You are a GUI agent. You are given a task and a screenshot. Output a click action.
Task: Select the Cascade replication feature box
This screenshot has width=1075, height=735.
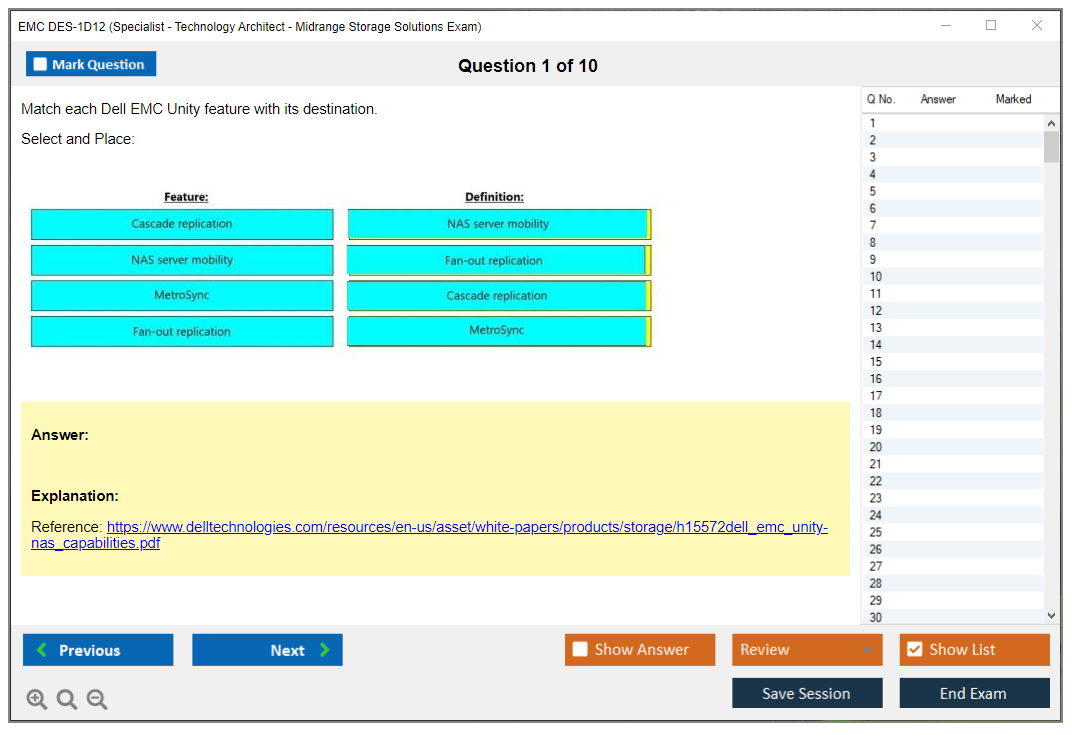point(182,224)
